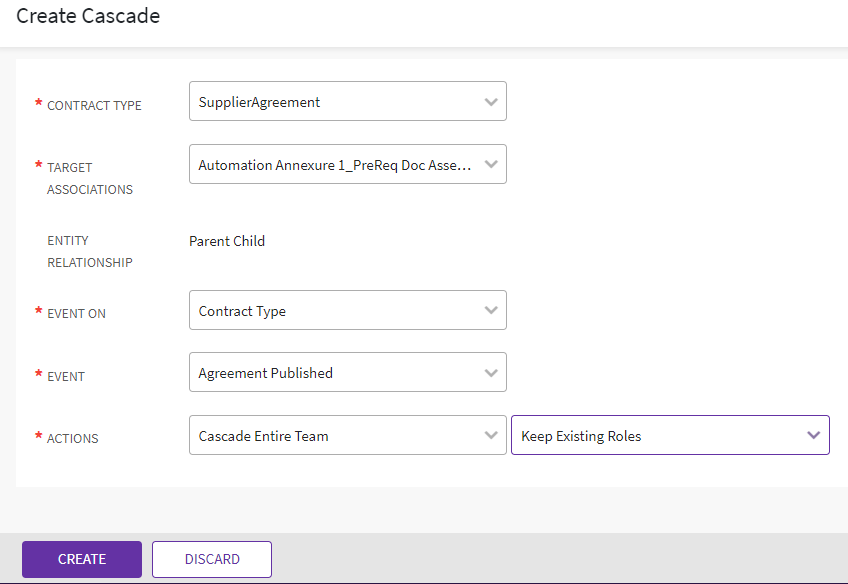Click the ACTIONS field label
The height and width of the screenshot is (584, 848).
coord(73,438)
